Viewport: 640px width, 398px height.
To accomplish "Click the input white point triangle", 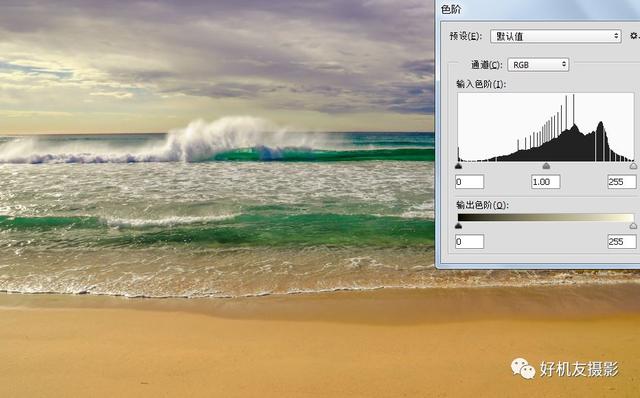I will tap(633, 166).
